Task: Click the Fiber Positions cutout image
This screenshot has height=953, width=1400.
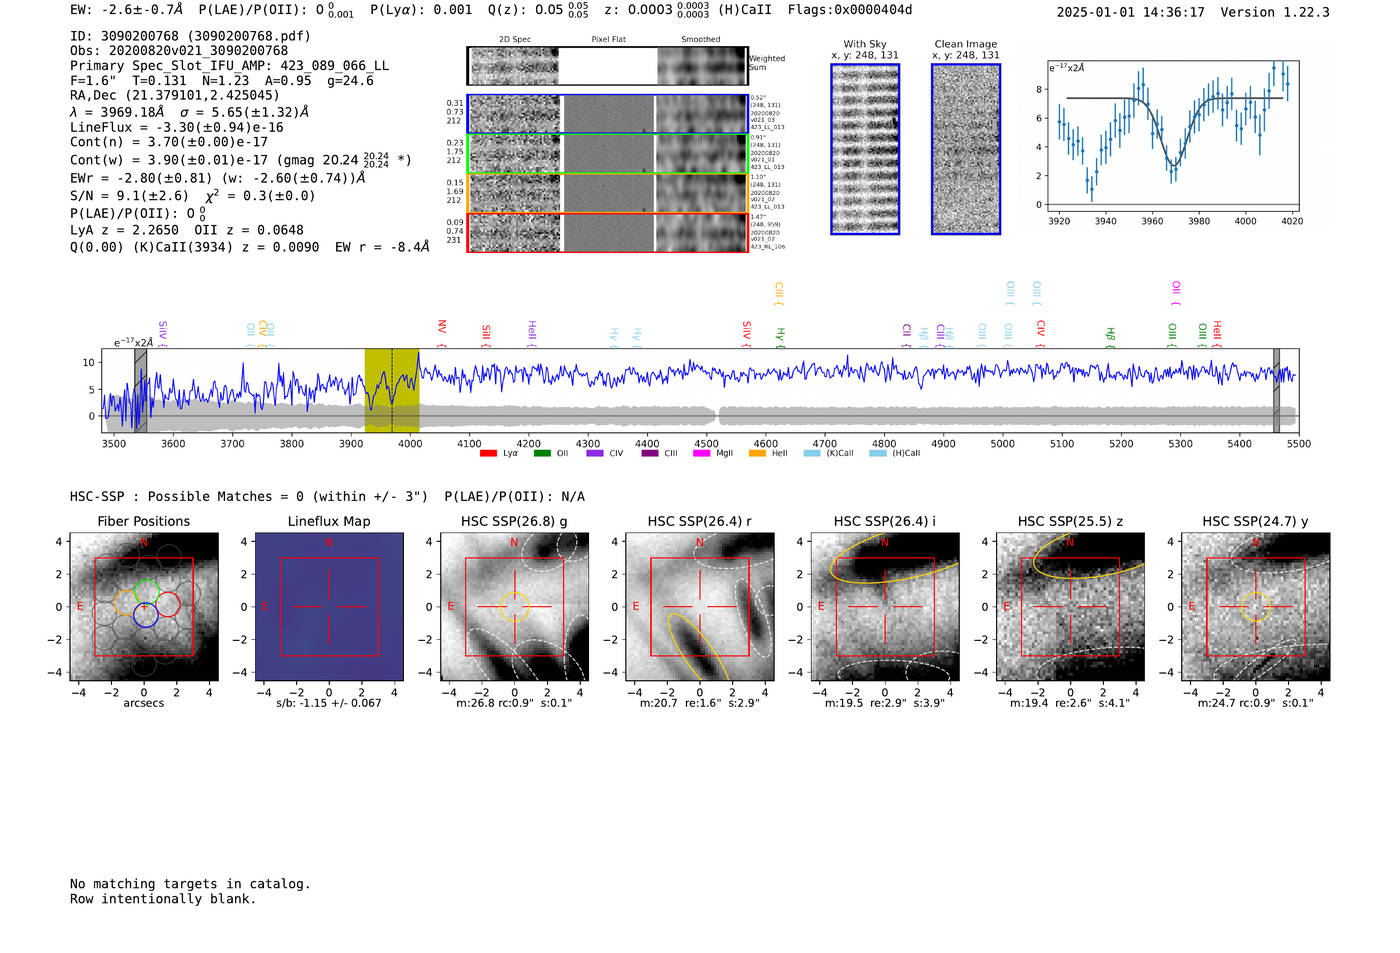Action: 144,607
